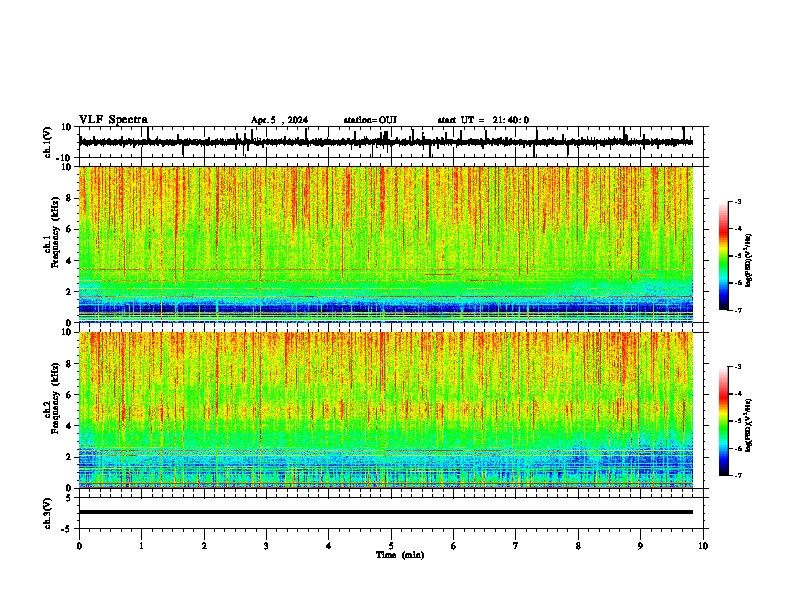Select the "Apr. 5, 2024" date text
The image size is (792, 612).
279,120
